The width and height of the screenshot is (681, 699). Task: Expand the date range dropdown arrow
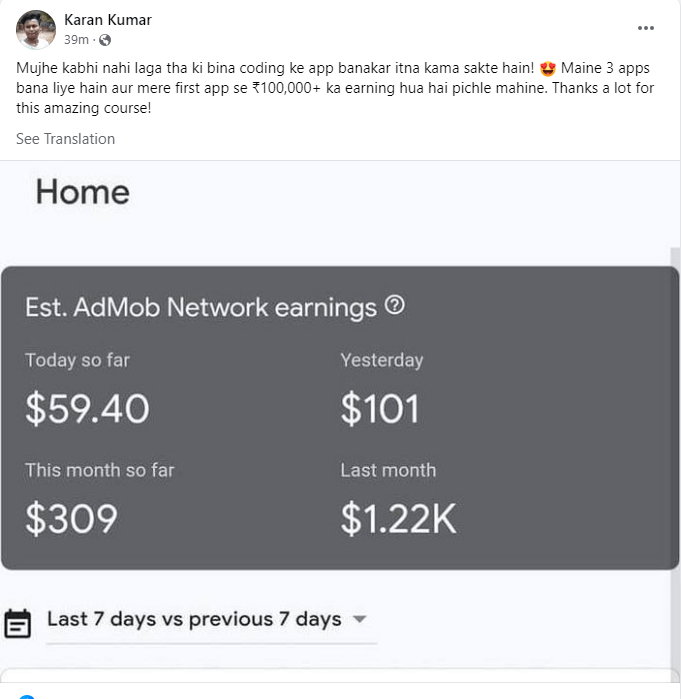click(360, 620)
